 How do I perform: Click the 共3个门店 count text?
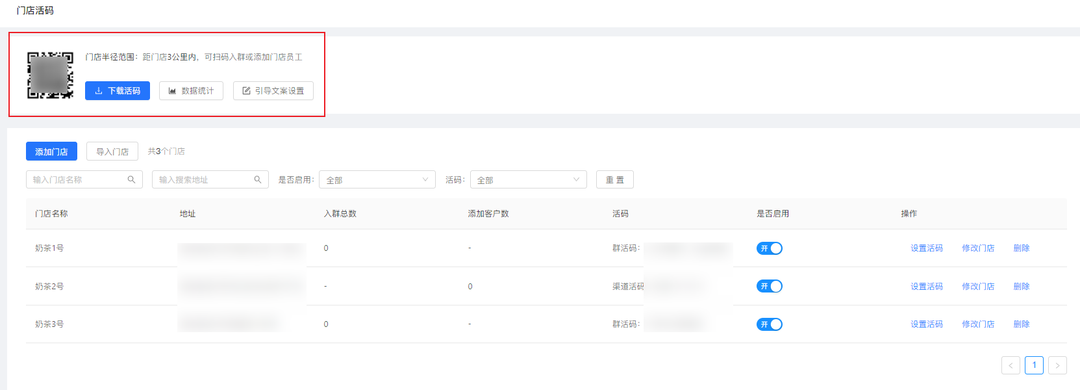(x=166, y=152)
